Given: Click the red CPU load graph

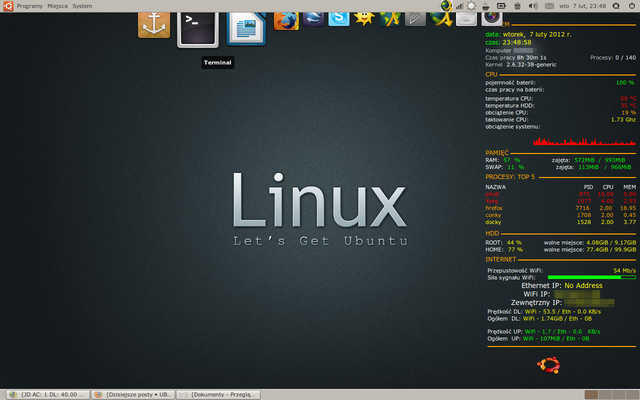Looking at the screenshot, I should pos(584,141).
